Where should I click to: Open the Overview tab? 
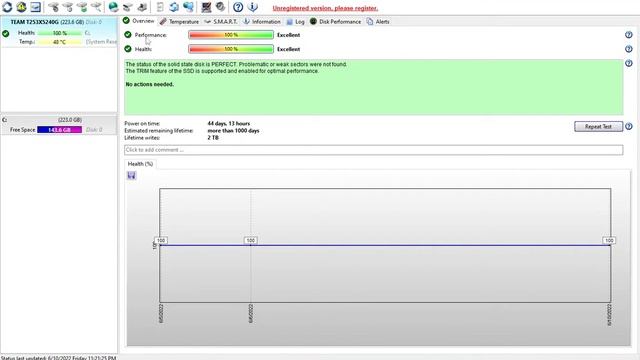pyautogui.click(x=139, y=21)
